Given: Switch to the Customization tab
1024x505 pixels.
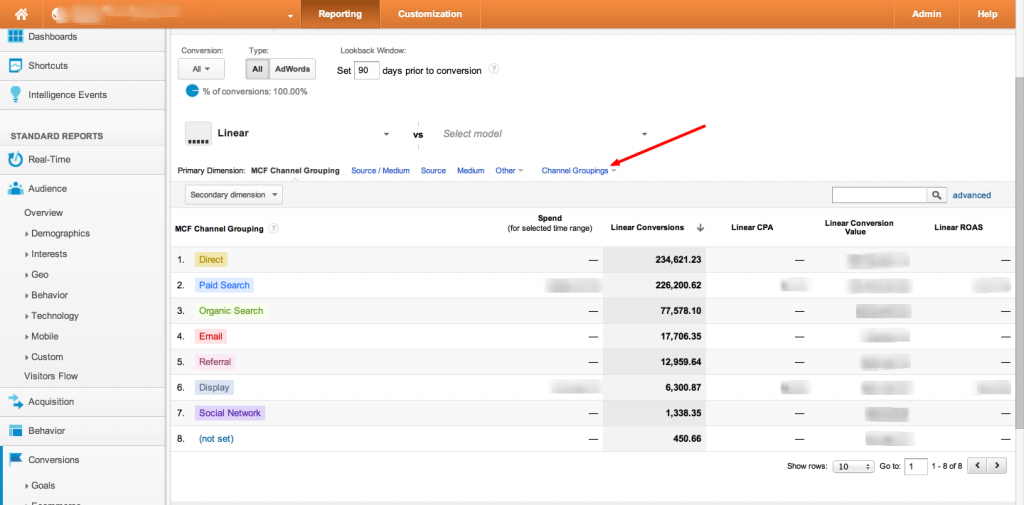Looking at the screenshot, I should click(430, 14).
